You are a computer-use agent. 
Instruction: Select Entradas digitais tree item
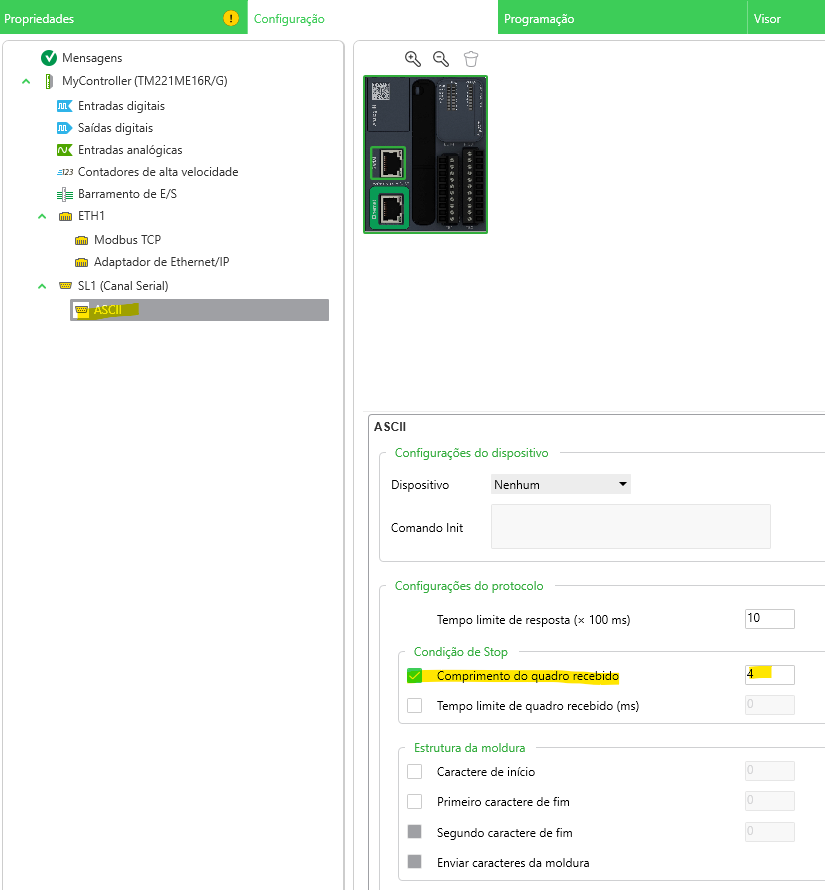point(121,106)
